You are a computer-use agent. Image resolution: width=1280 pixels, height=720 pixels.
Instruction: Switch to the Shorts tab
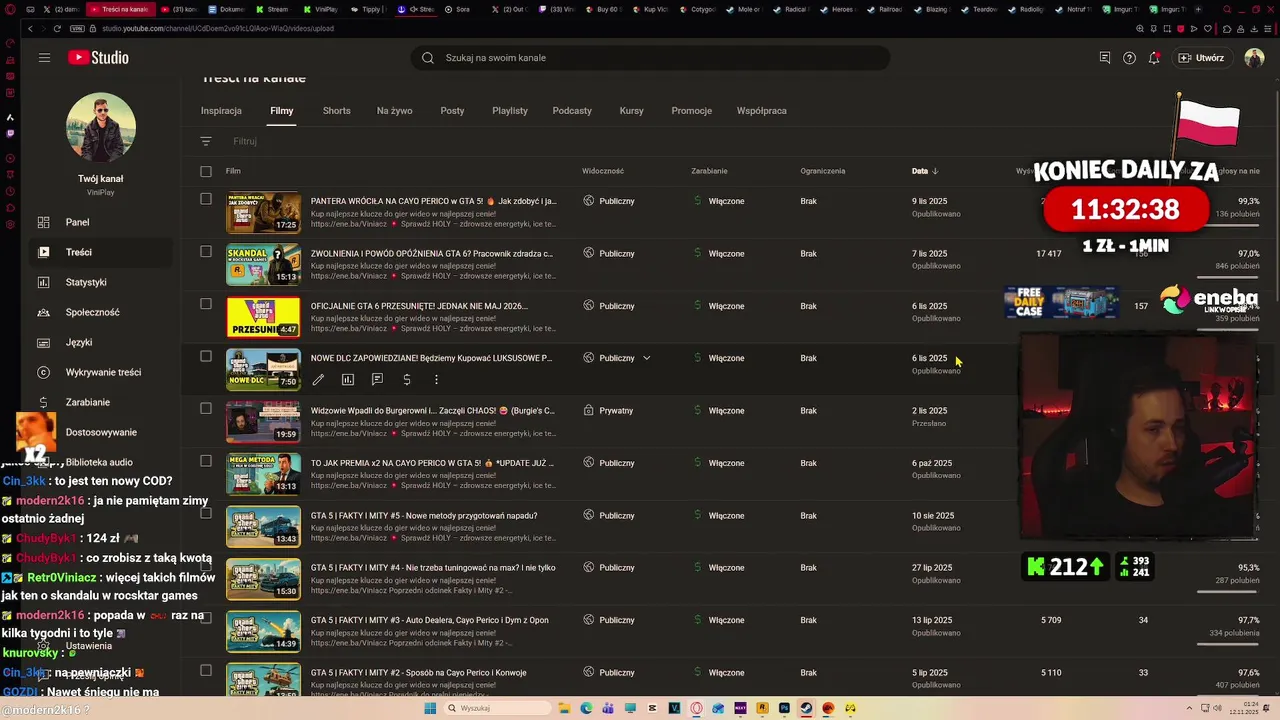336,111
